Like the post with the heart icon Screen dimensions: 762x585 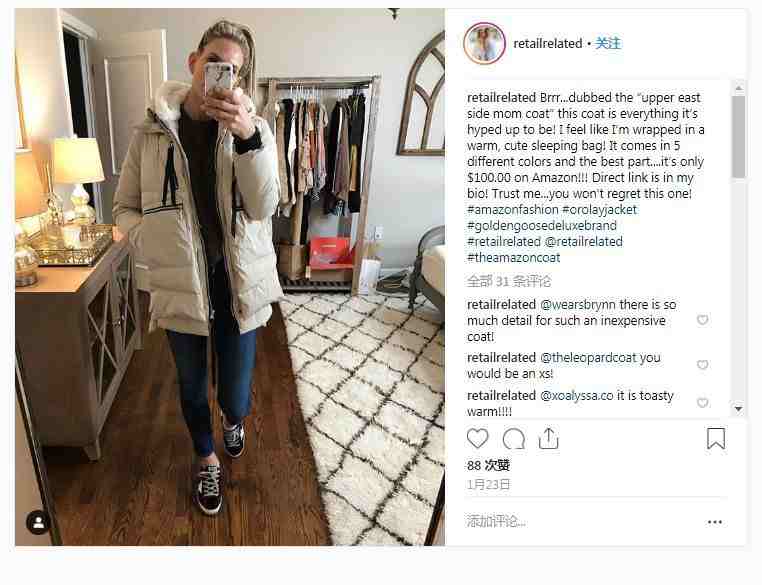click(x=477, y=439)
